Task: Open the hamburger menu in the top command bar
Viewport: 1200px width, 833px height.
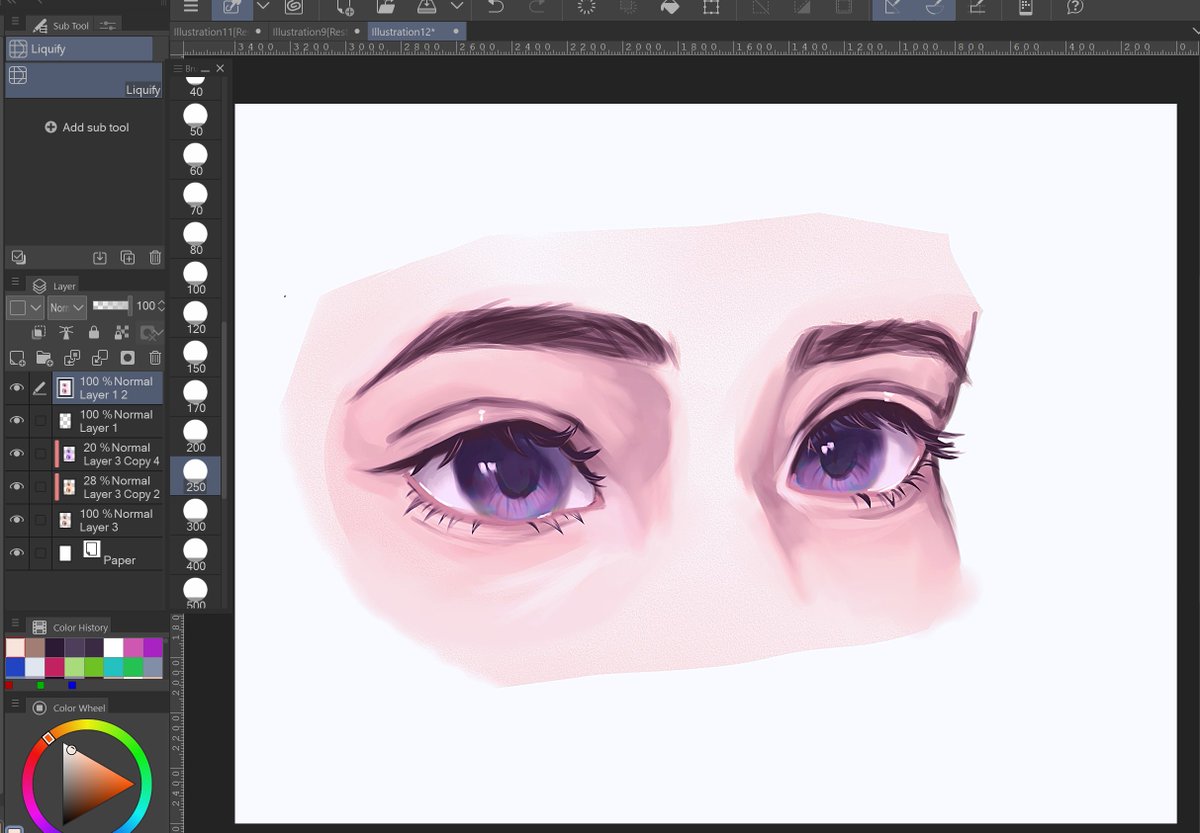Action: pyautogui.click(x=191, y=7)
